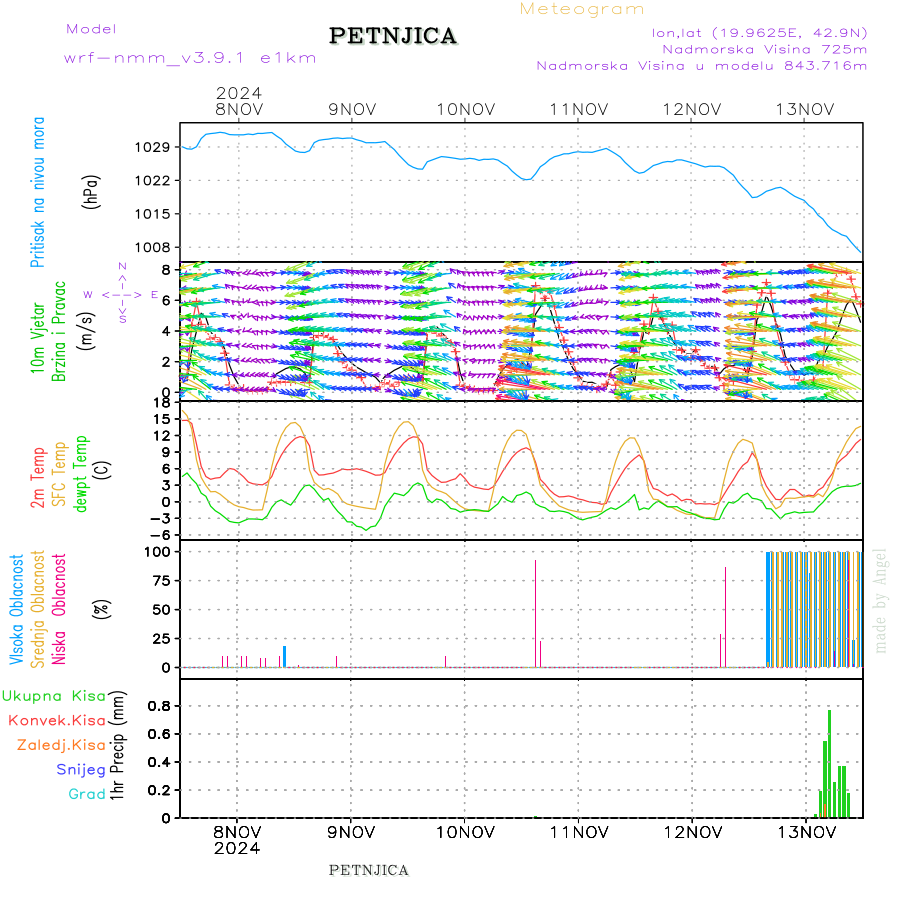Viewport: 900px width, 900px height.
Task: Click the 'Visoka Oblacnost' blue label
Action: tap(16, 610)
